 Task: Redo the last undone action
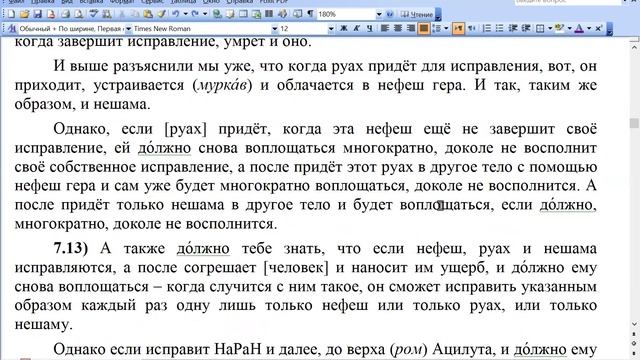point(195,14)
